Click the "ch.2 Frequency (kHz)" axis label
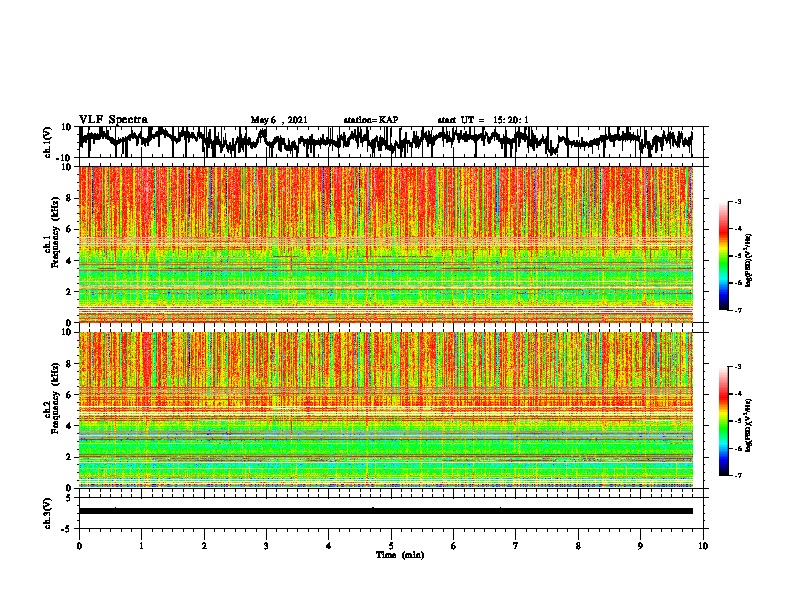 coord(51,399)
